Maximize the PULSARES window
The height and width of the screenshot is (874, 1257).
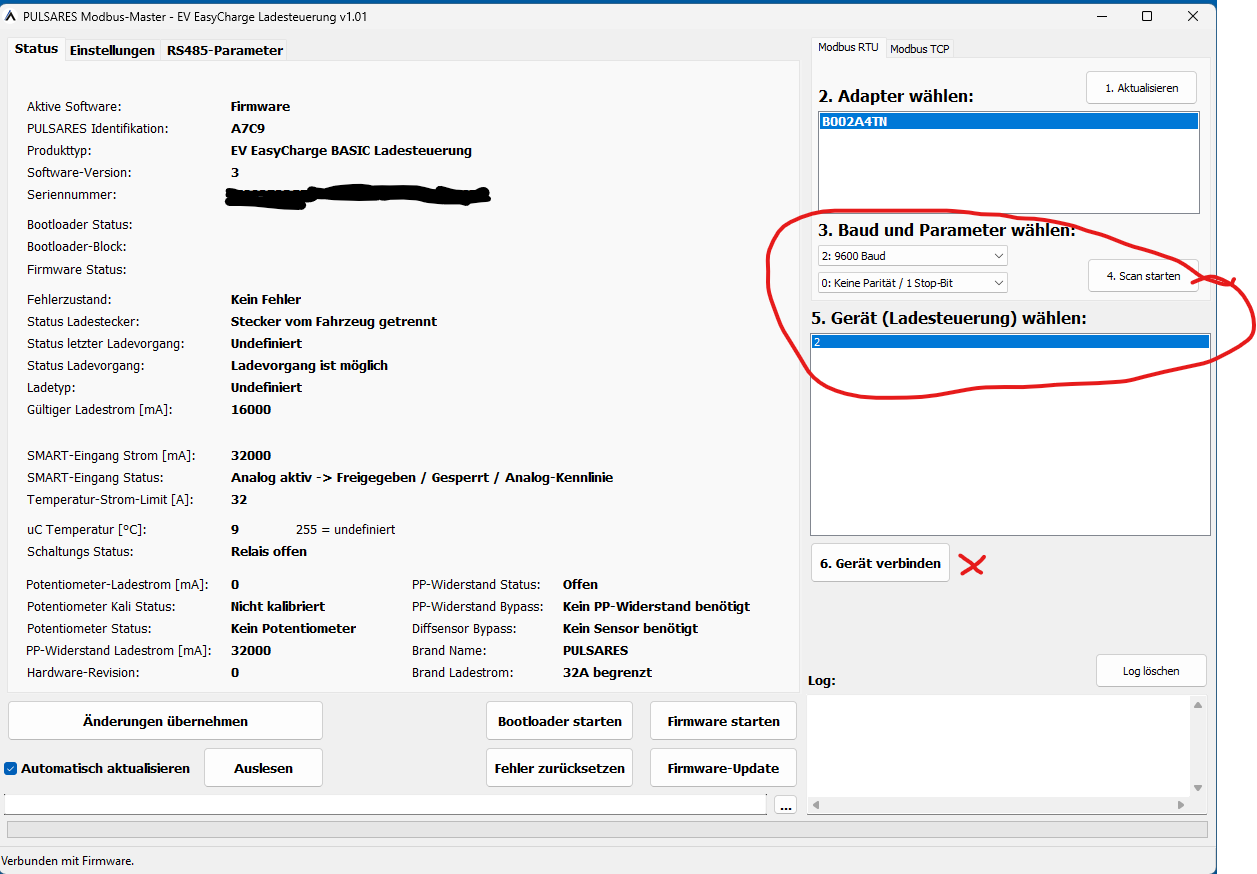click(x=1147, y=16)
